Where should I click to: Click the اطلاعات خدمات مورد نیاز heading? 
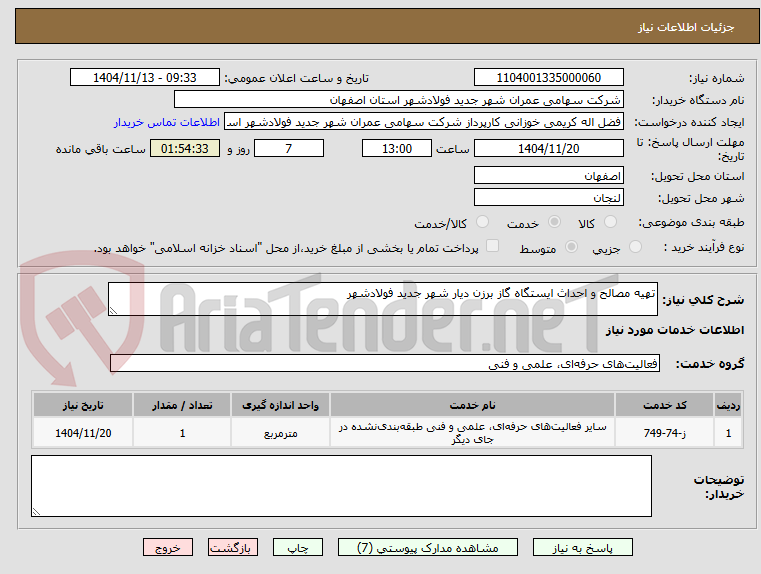click(674, 330)
